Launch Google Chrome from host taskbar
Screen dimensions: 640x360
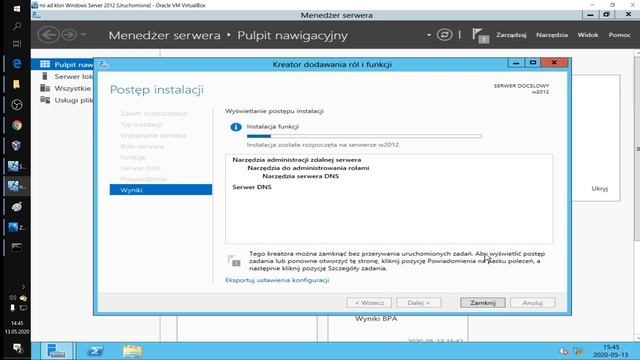point(17,125)
